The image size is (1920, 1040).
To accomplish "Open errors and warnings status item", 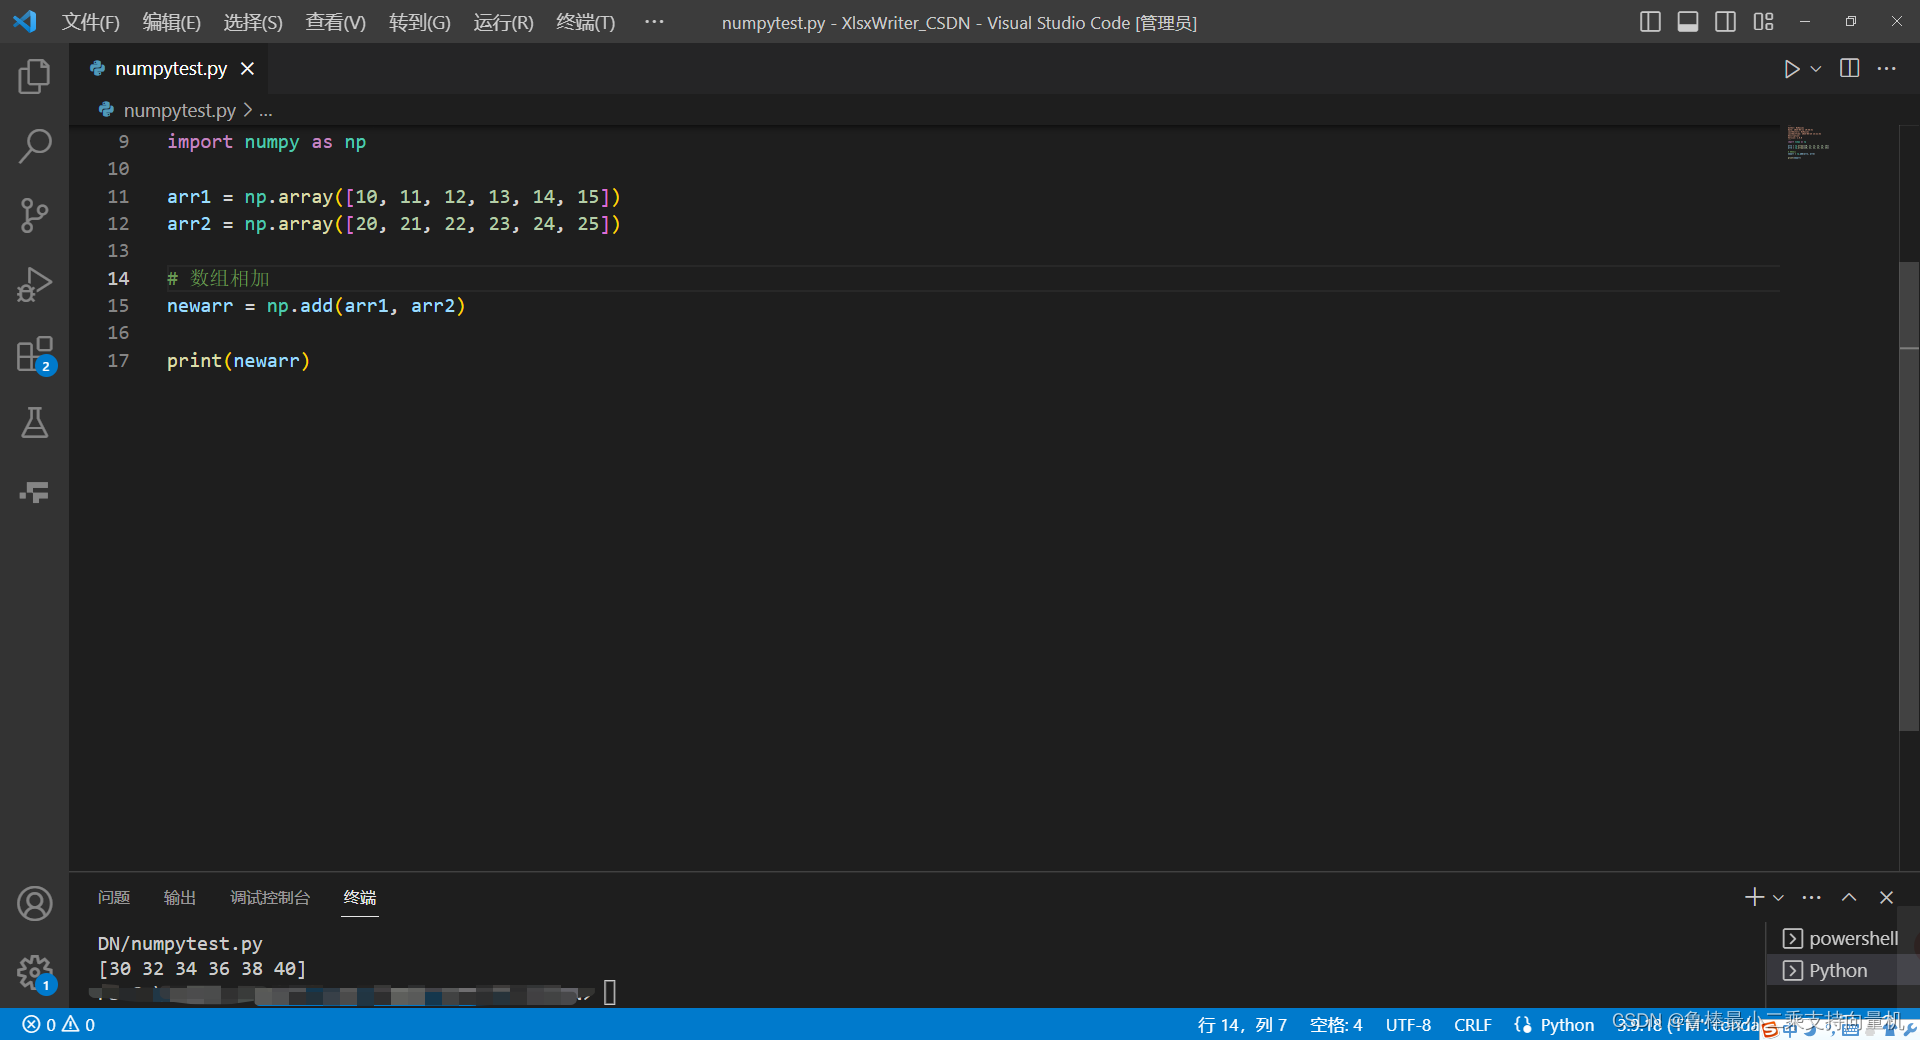I will (x=59, y=1024).
